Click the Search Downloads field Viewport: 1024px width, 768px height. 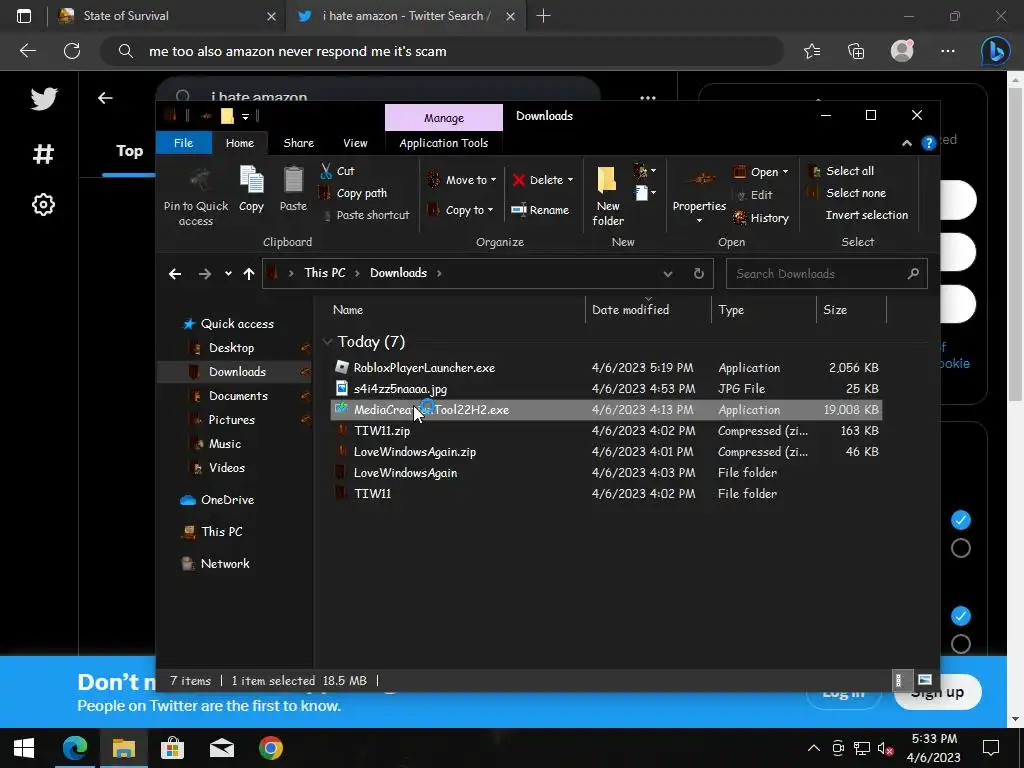pos(827,274)
